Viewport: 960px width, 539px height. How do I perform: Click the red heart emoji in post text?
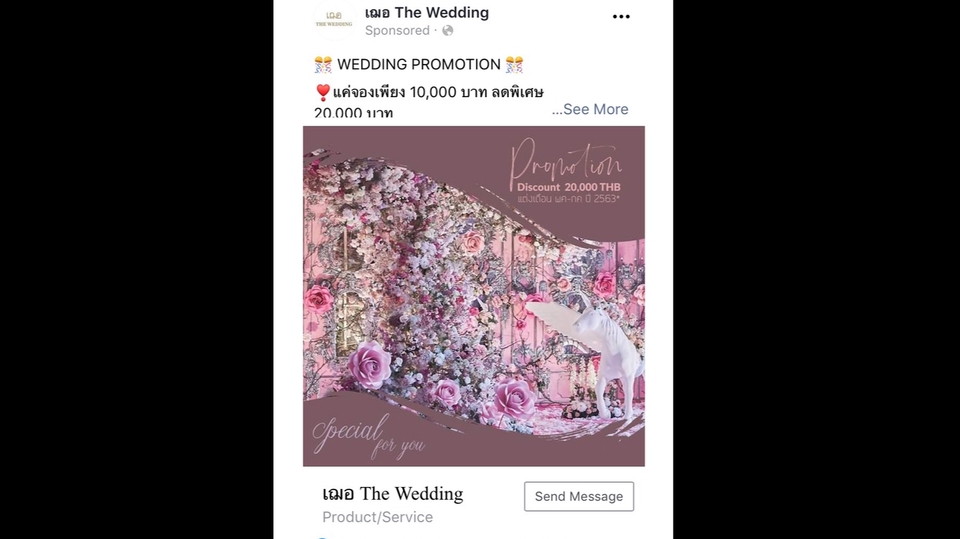click(323, 92)
